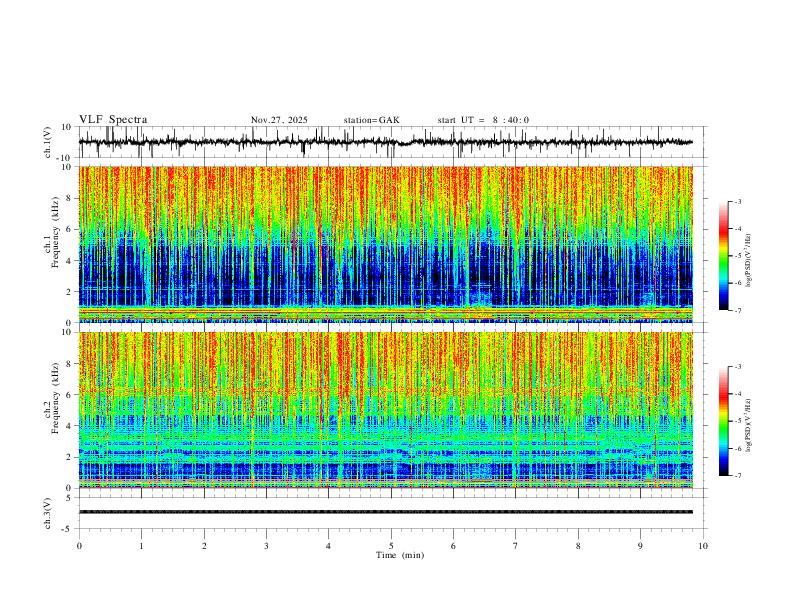Click the time axis tick label 10

(703, 546)
